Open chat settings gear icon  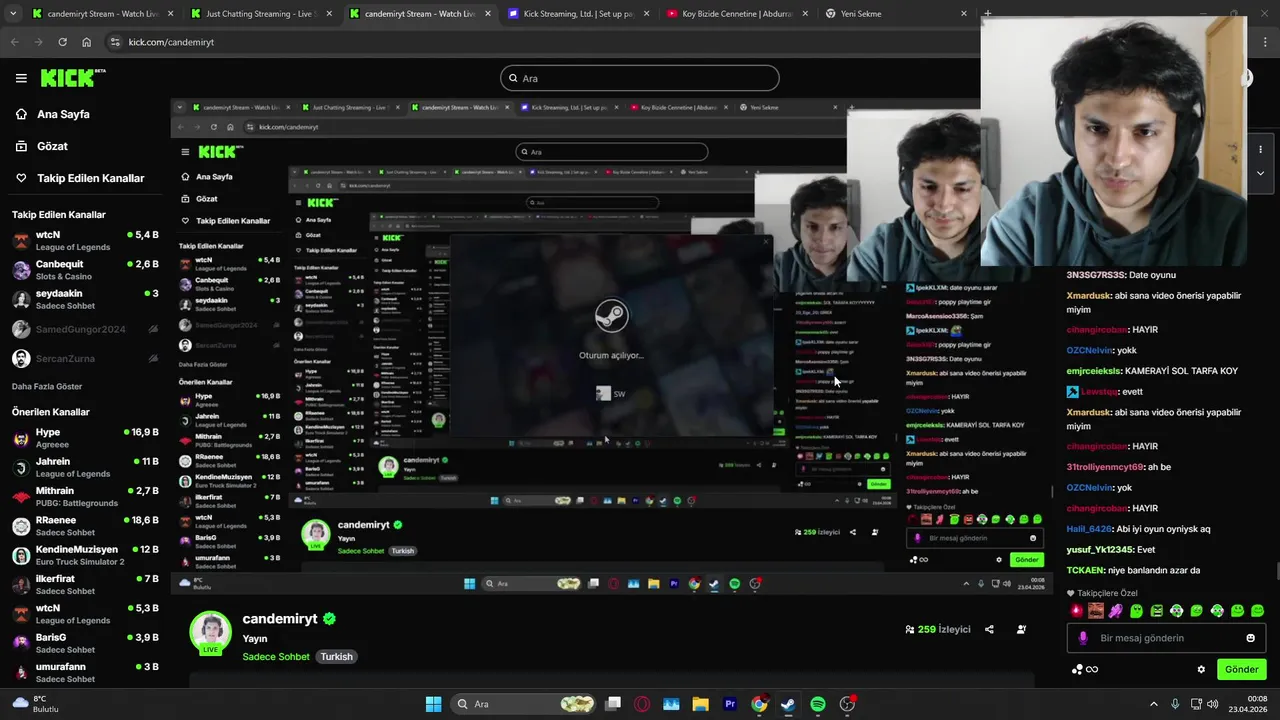(1201, 670)
